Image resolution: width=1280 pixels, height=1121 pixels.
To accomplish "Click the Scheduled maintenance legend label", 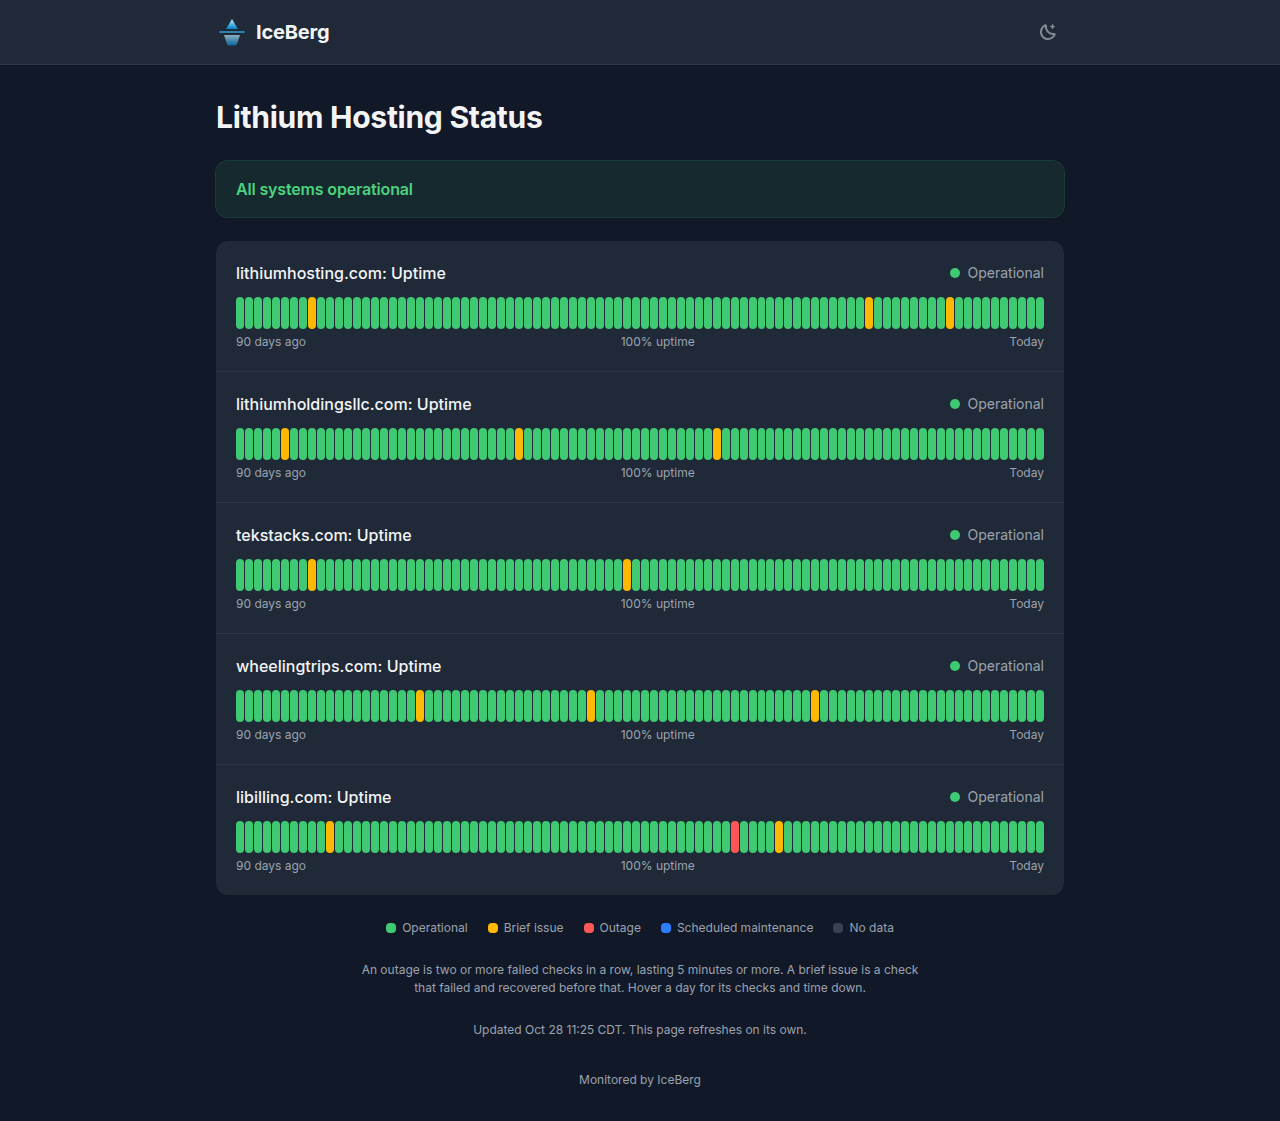I will (745, 928).
